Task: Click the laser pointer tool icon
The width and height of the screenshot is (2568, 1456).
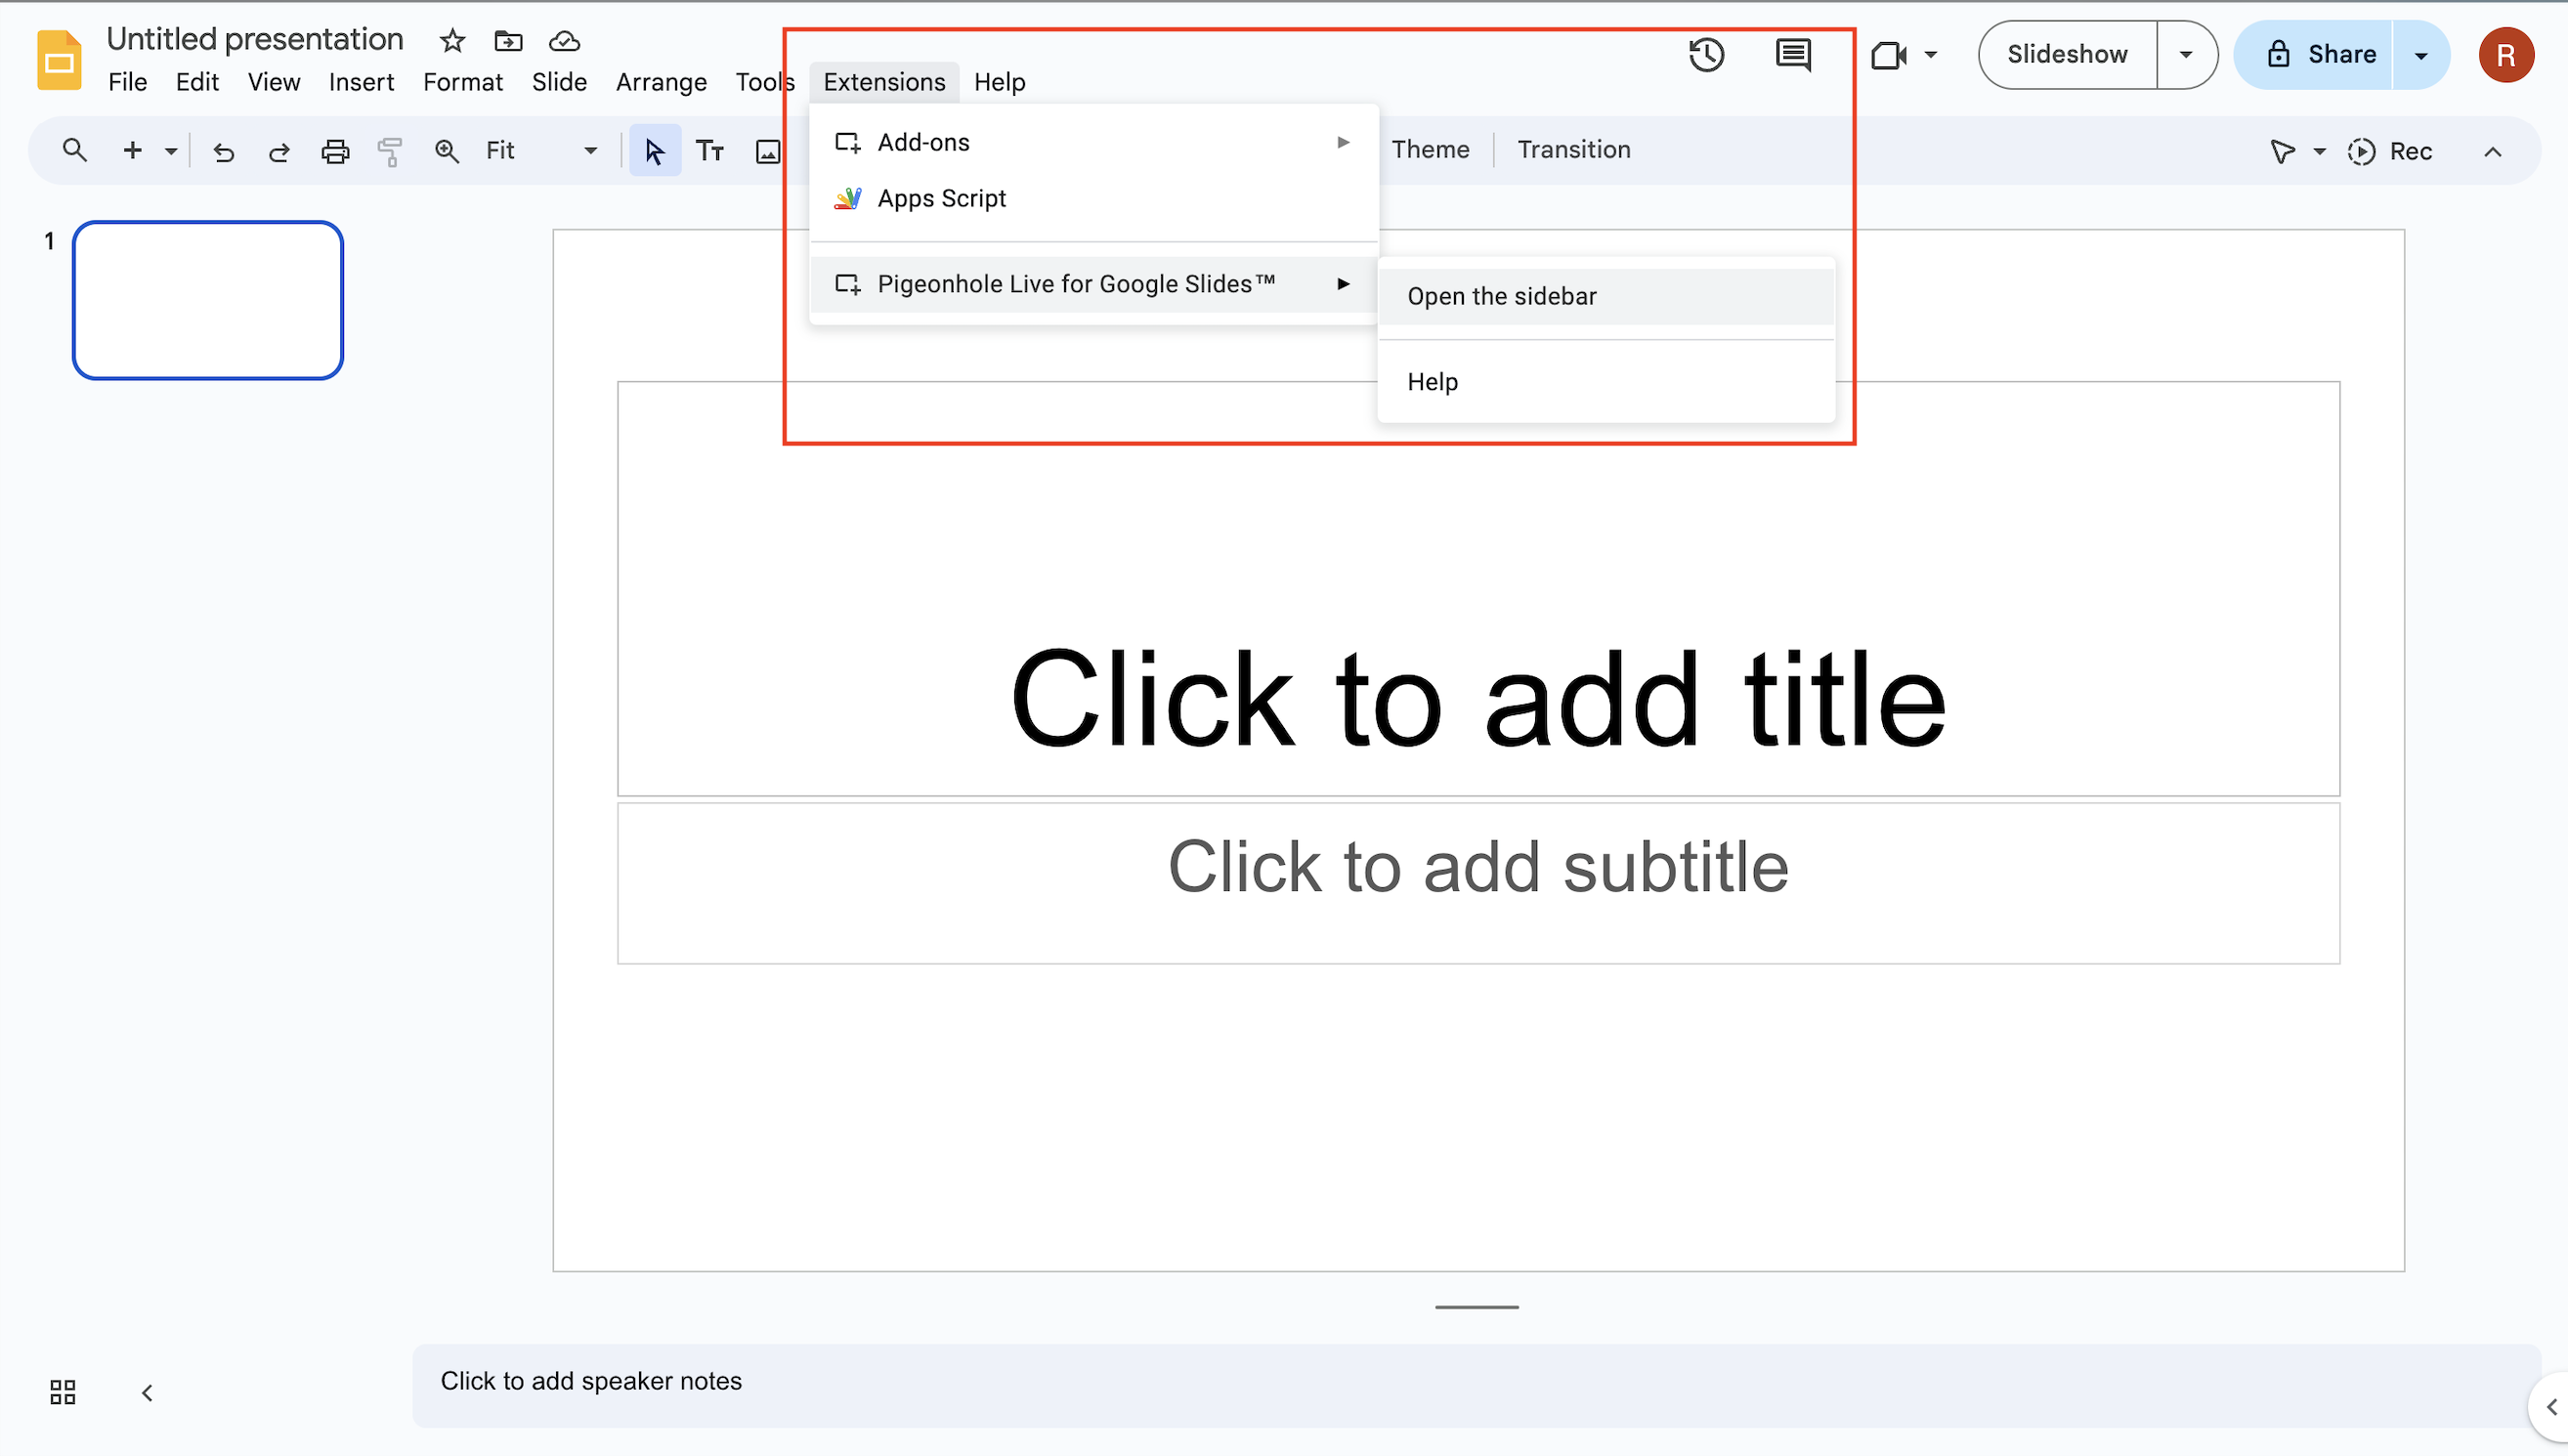Action: pyautogui.click(x=2282, y=151)
